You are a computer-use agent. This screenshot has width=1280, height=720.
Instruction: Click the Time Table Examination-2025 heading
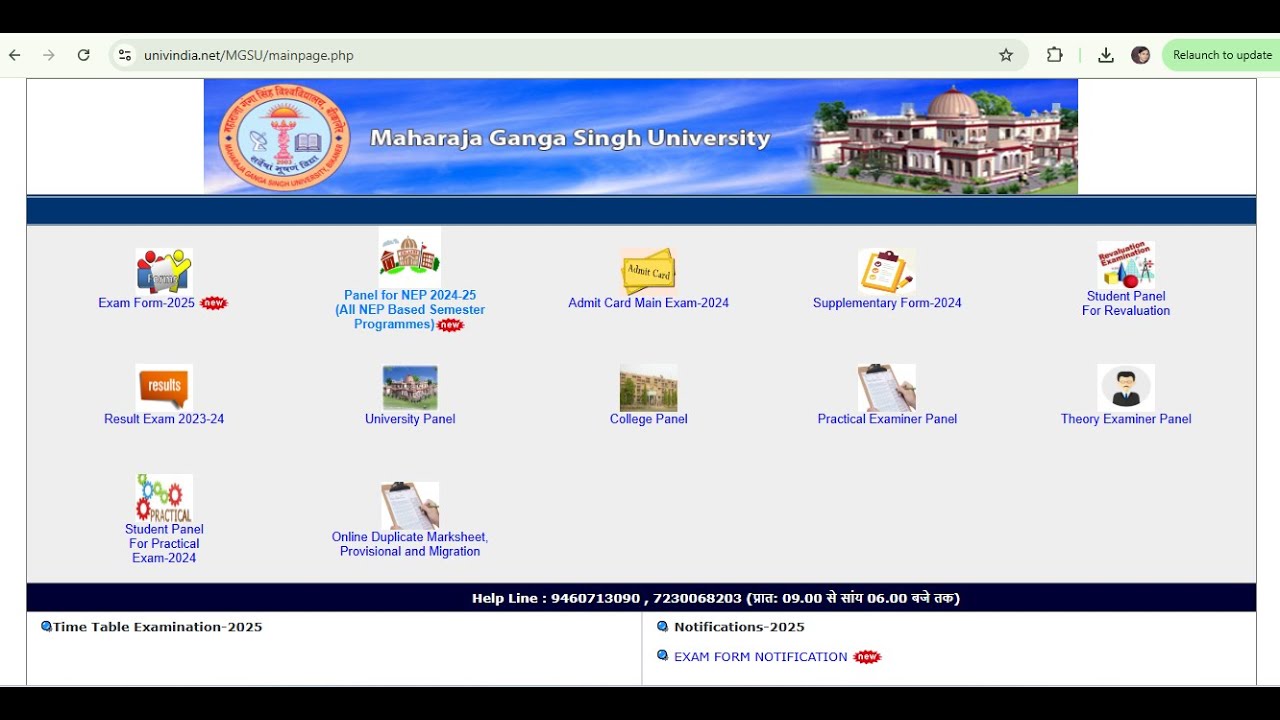click(158, 627)
